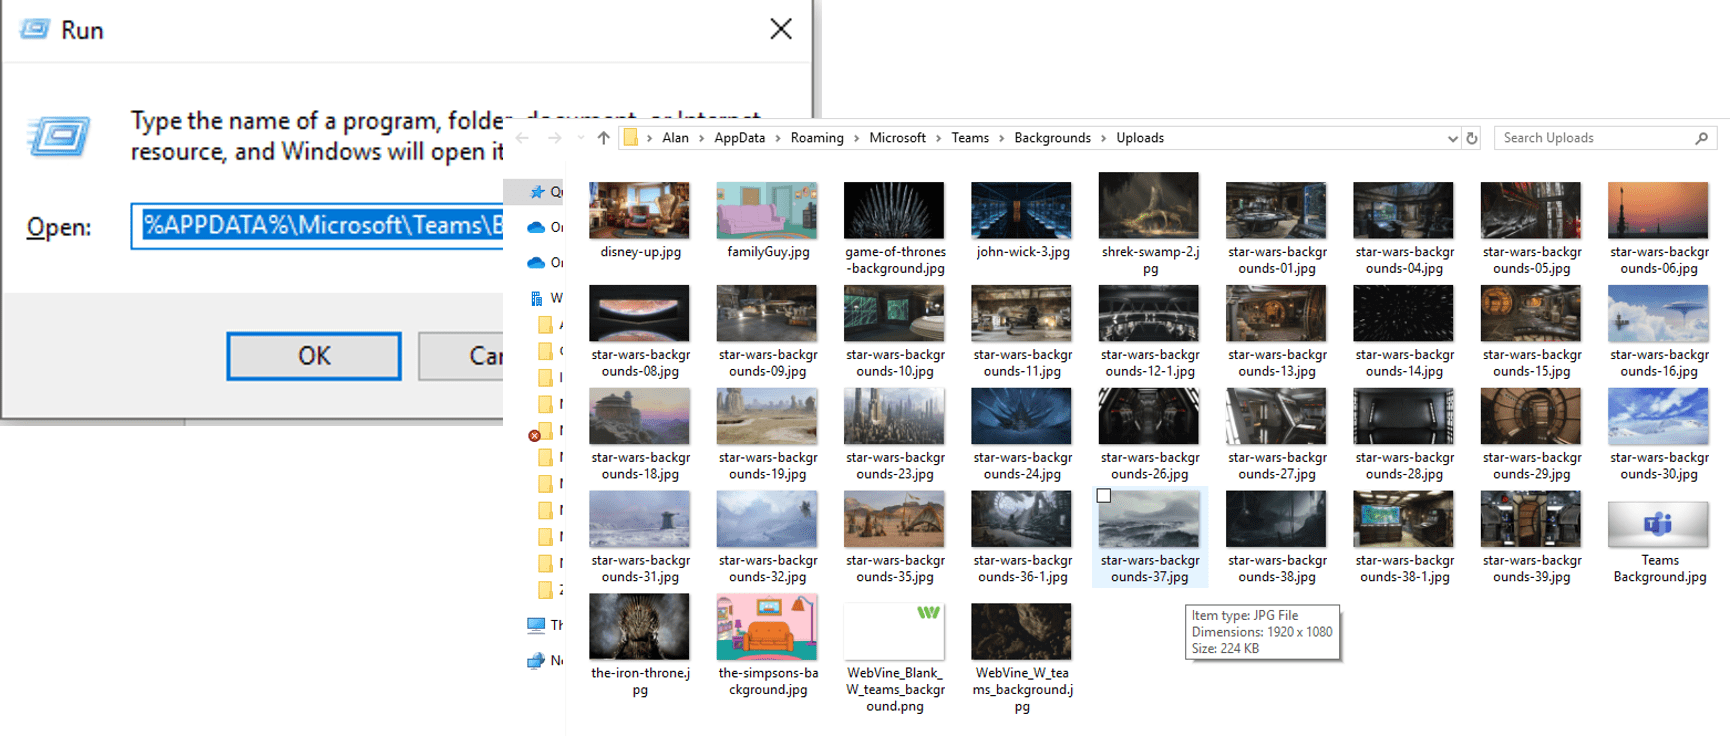Click the folder with red error badge
The image size is (1730, 736).
click(x=541, y=432)
